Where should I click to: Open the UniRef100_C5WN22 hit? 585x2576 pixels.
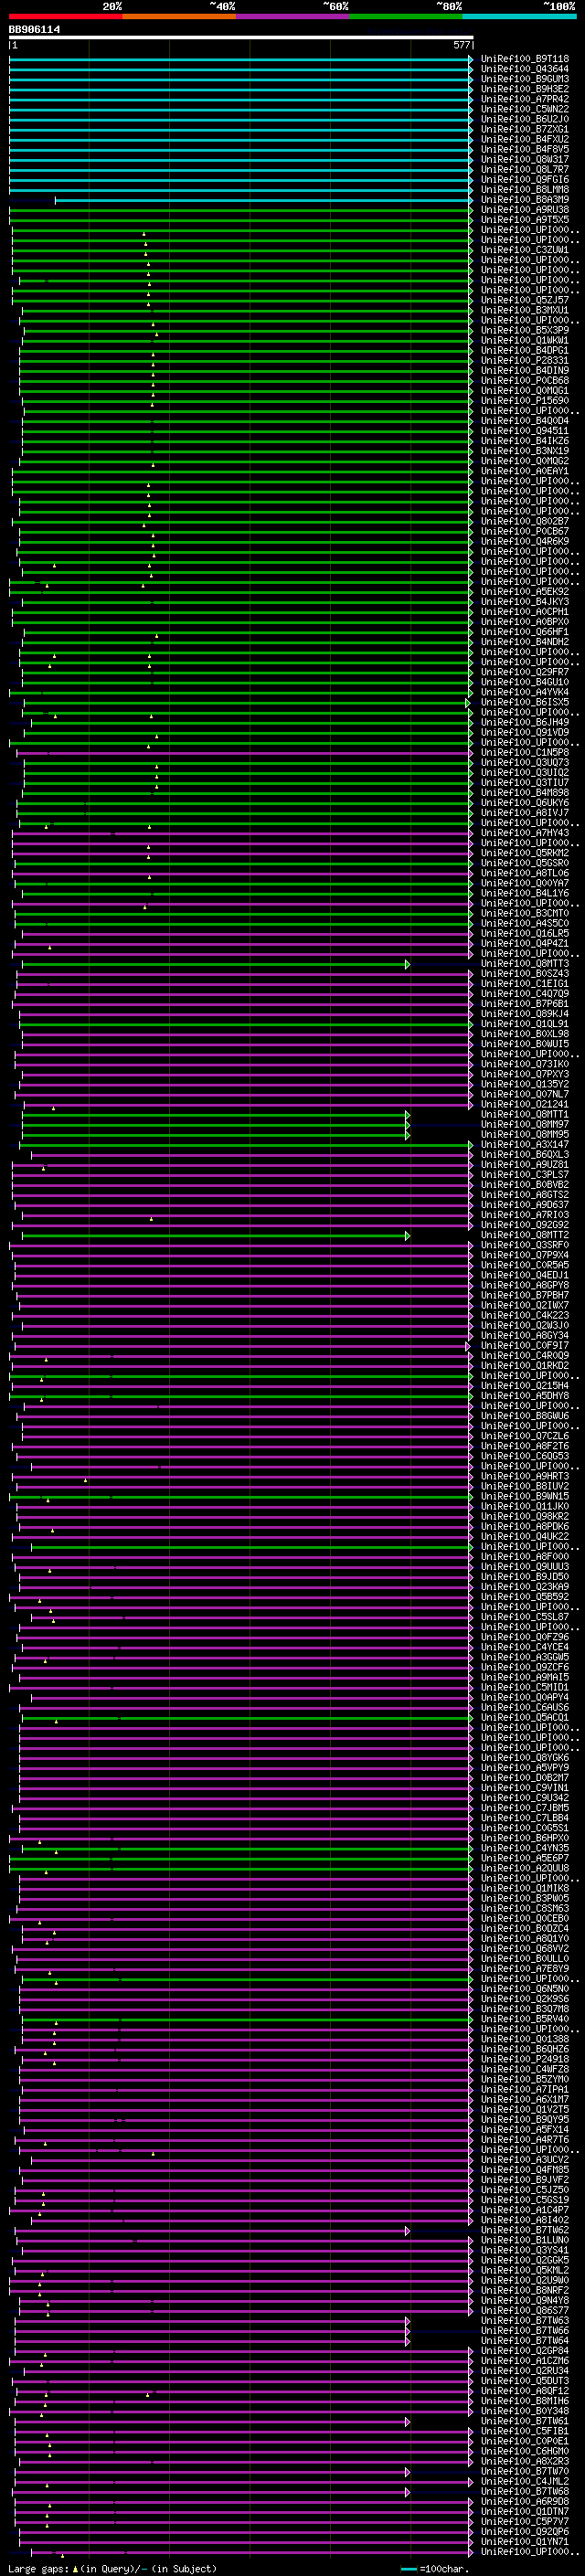[x=525, y=109]
